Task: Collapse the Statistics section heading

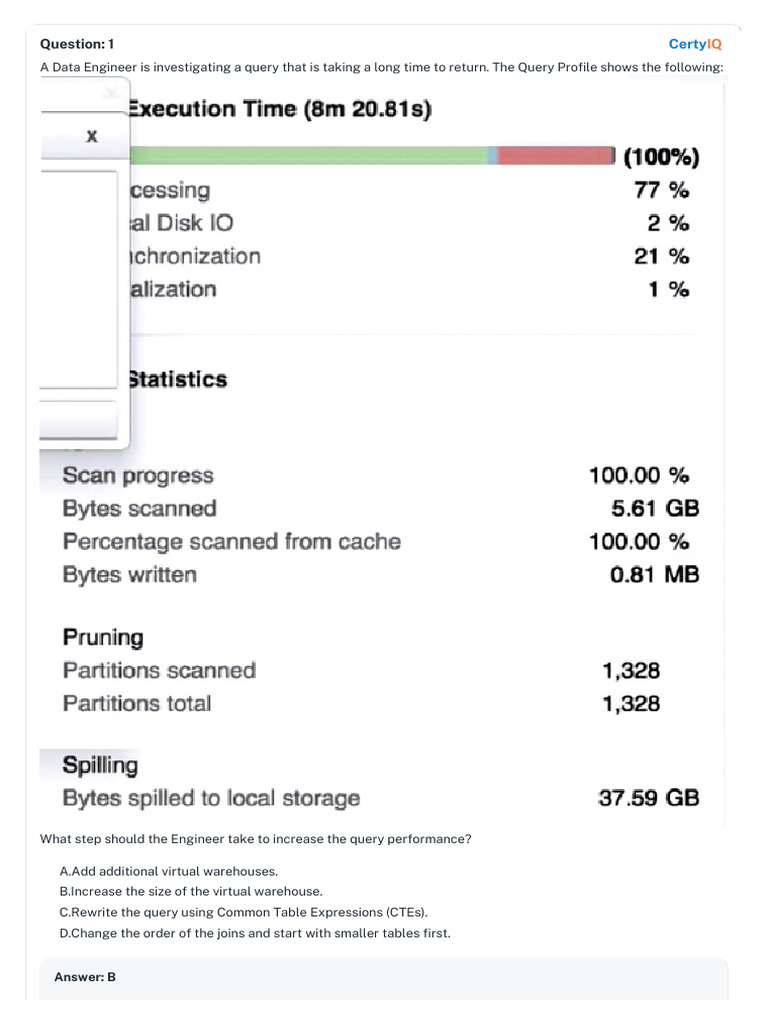Action: click(177, 380)
